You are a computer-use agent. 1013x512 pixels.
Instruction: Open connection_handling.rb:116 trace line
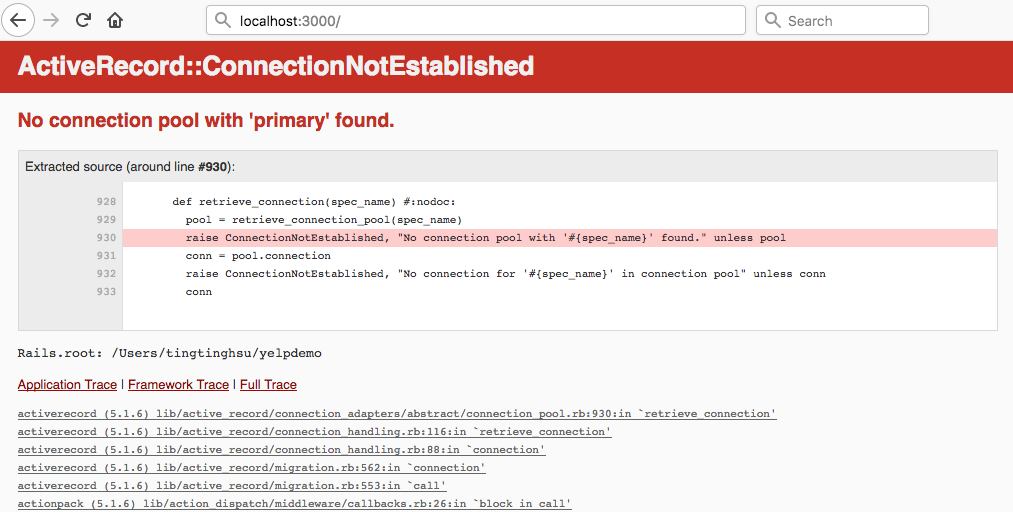click(x=314, y=432)
